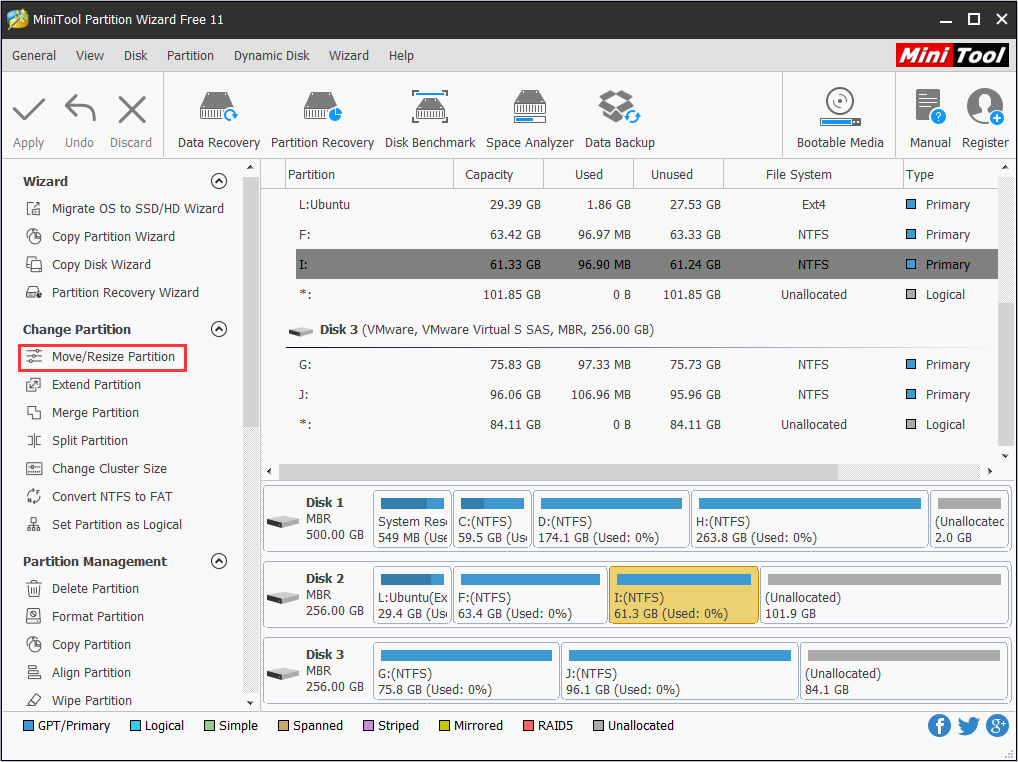
Task: Select the J: partition row in Disk 3
Action: point(647,394)
